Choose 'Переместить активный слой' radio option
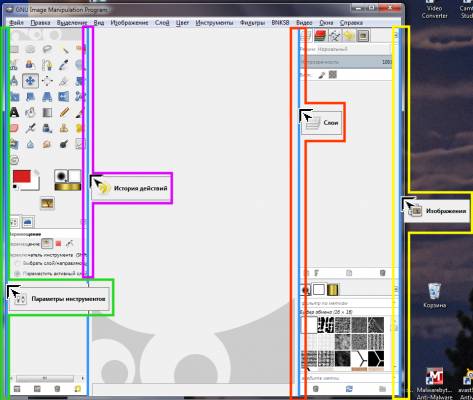Viewport: 473px width, 400px height. click(x=50, y=274)
